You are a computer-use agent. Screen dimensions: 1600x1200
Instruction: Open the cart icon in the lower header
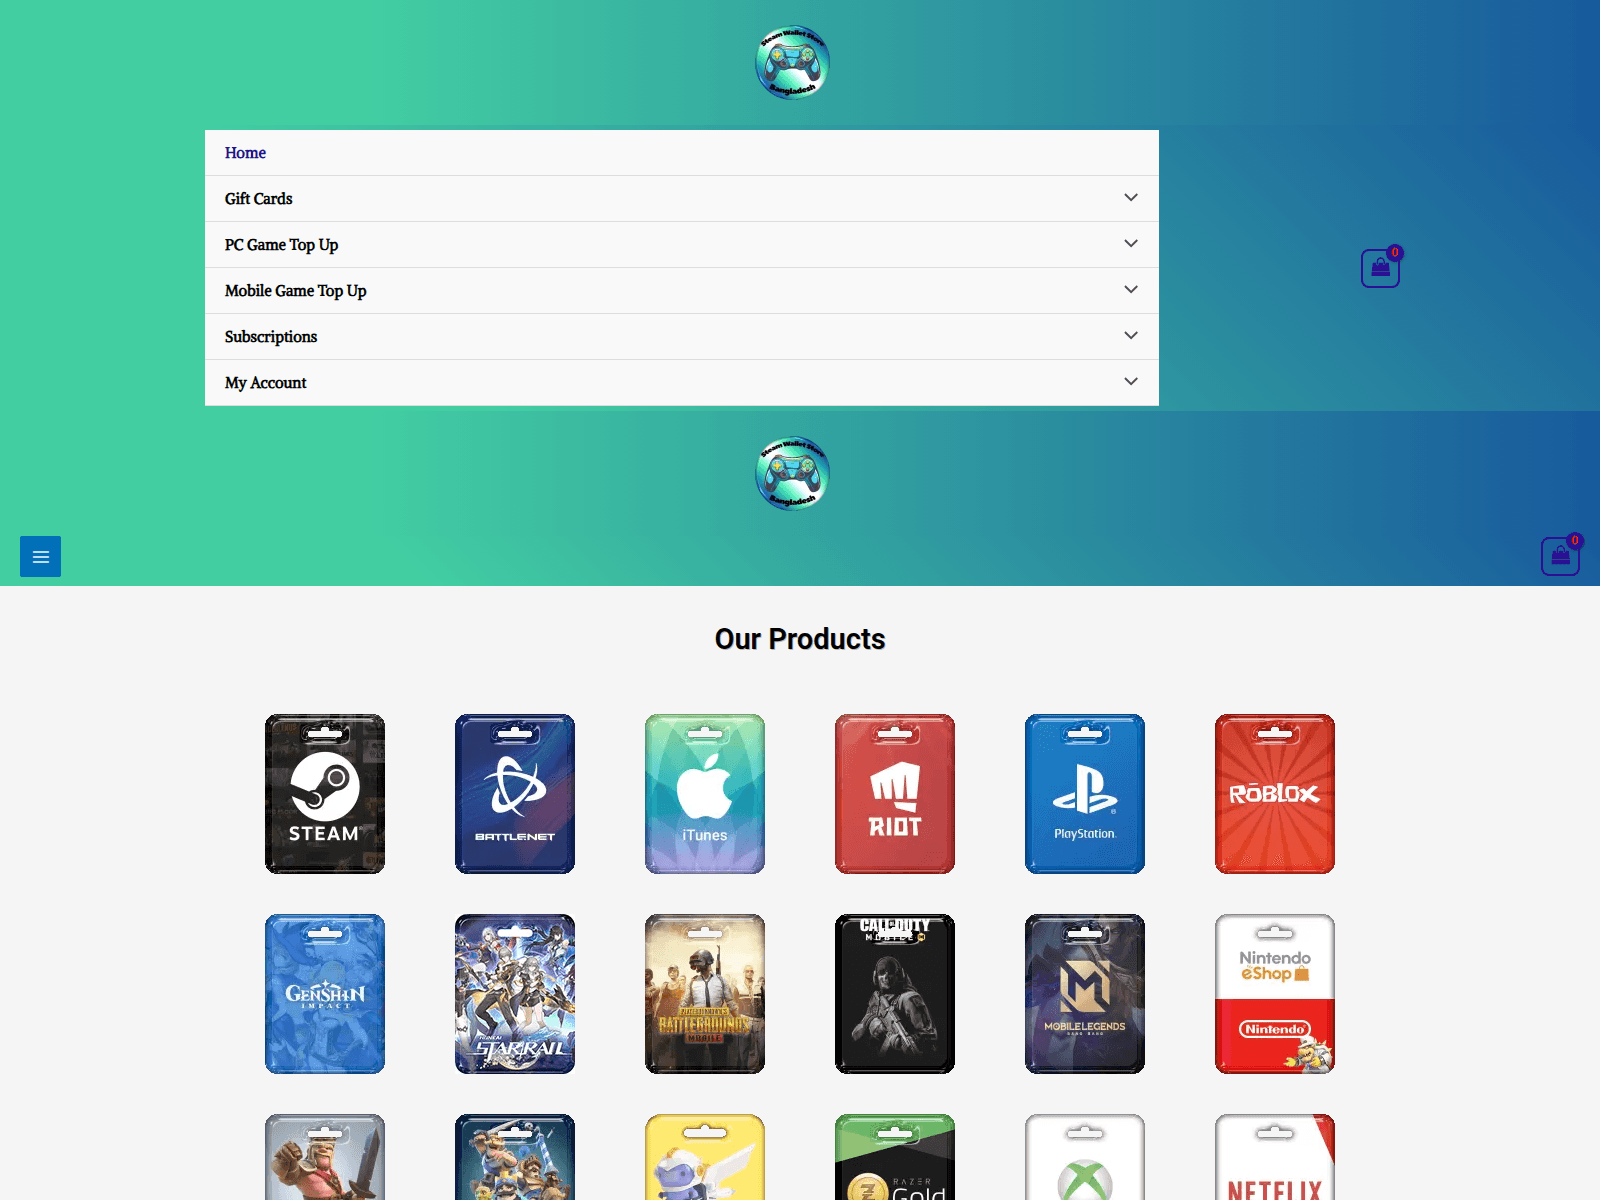[x=1560, y=556]
